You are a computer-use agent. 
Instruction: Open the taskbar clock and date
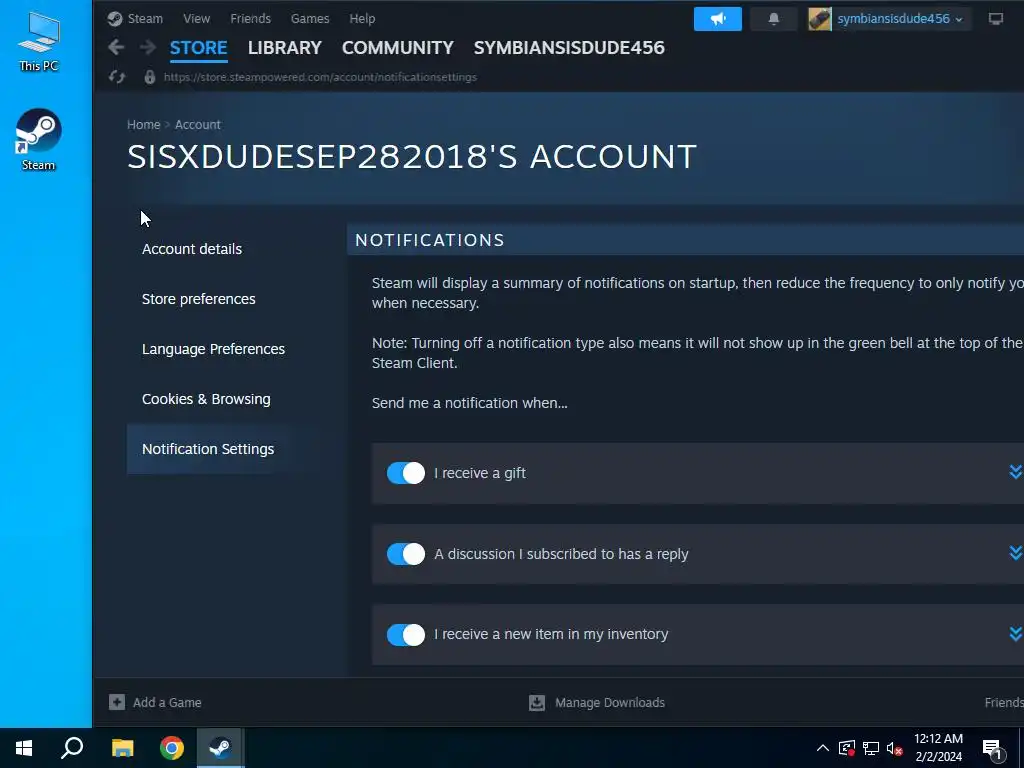click(x=938, y=748)
